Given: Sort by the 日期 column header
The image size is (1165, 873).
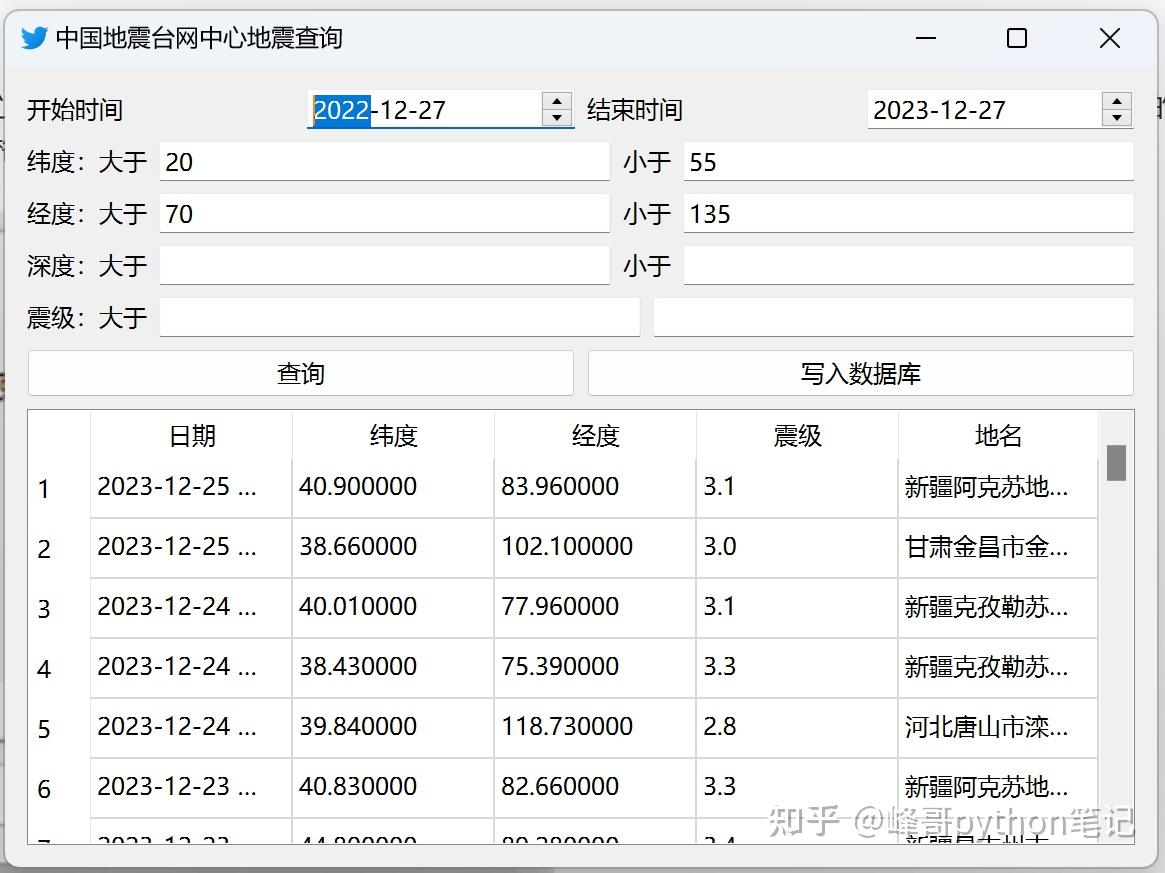Looking at the screenshot, I should [x=192, y=435].
